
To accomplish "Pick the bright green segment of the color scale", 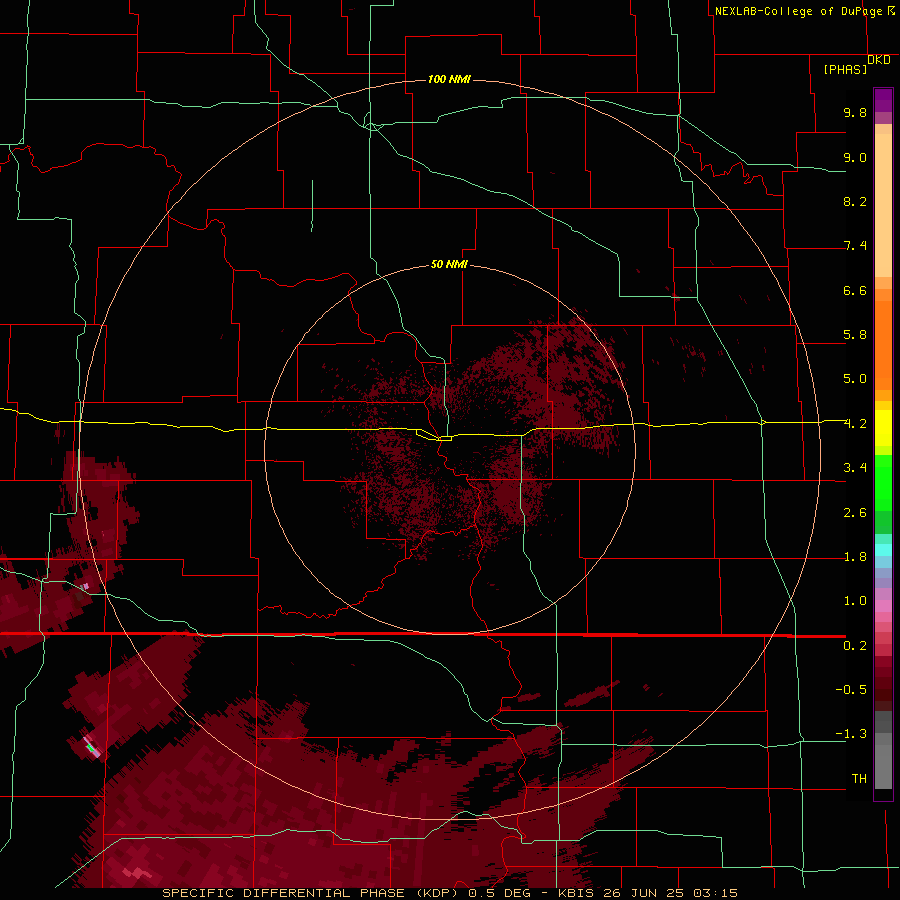I will tap(883, 482).
